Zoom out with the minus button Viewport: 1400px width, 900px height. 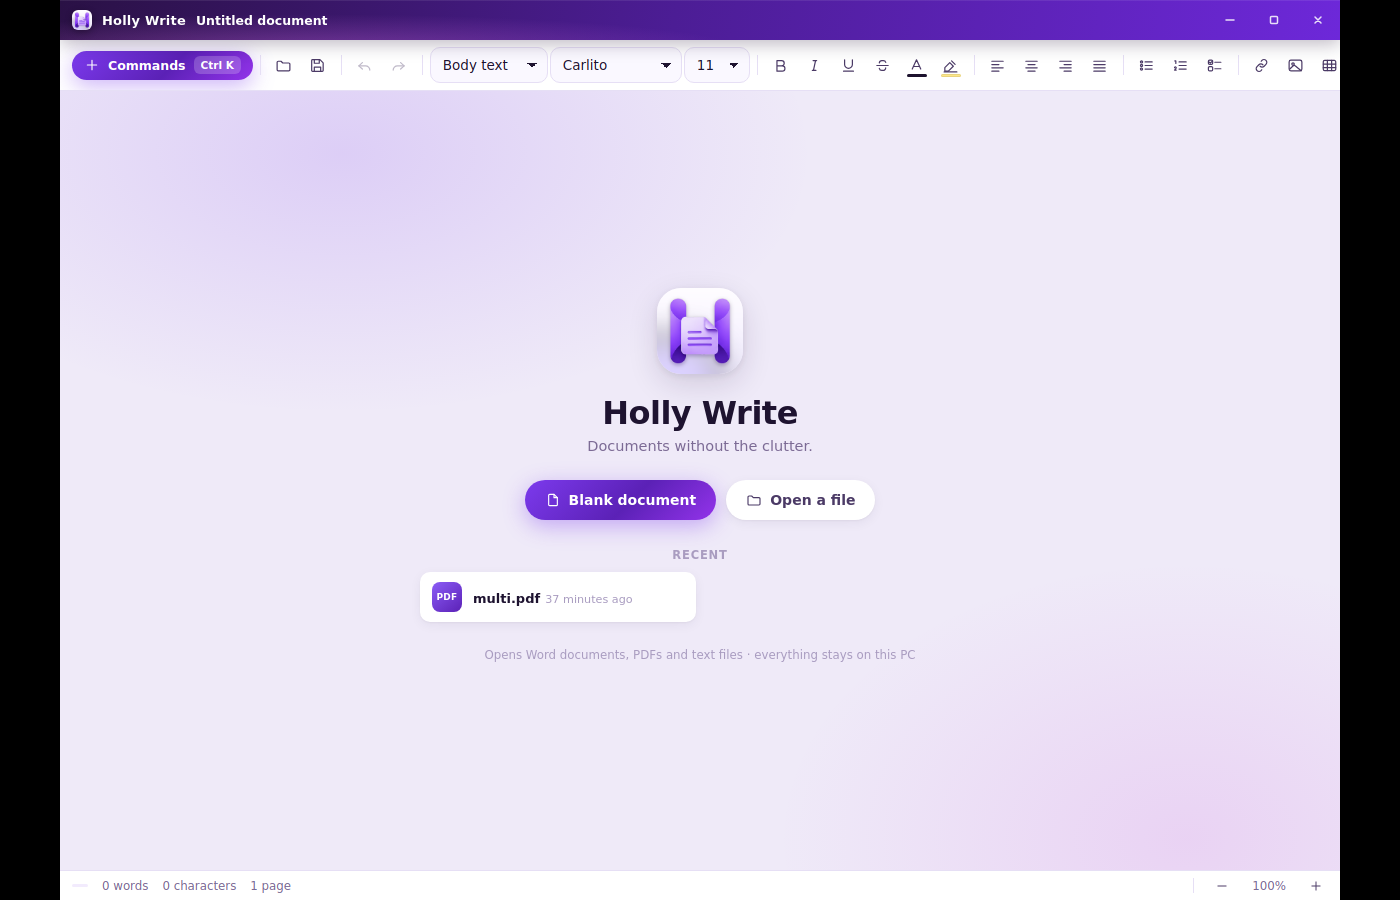(1222, 886)
